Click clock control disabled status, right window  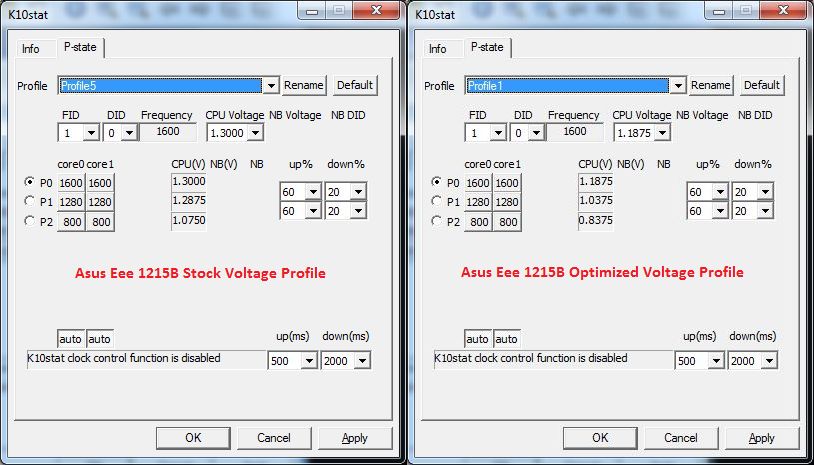coord(553,359)
